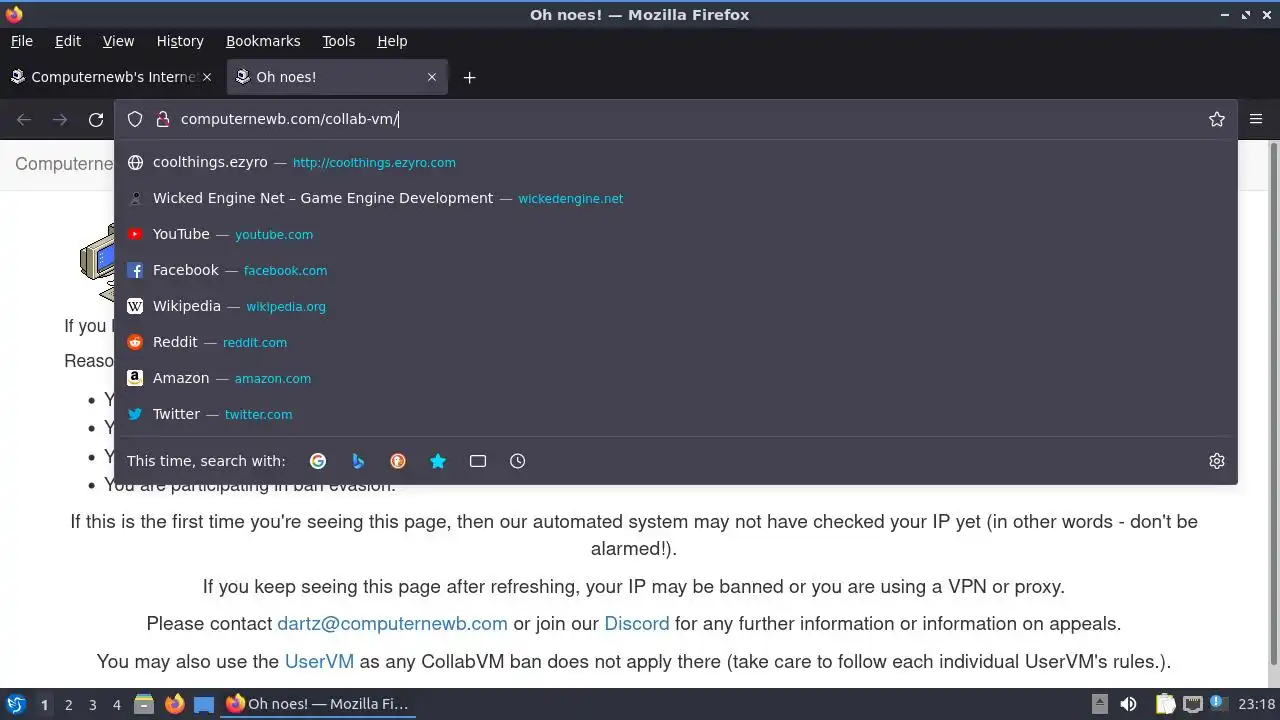Open the Help menu
This screenshot has width=1280, height=720.
tap(392, 41)
